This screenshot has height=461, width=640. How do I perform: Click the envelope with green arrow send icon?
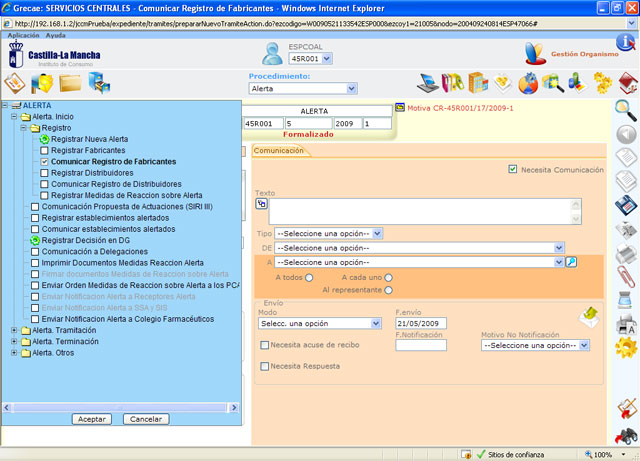(x=589, y=318)
